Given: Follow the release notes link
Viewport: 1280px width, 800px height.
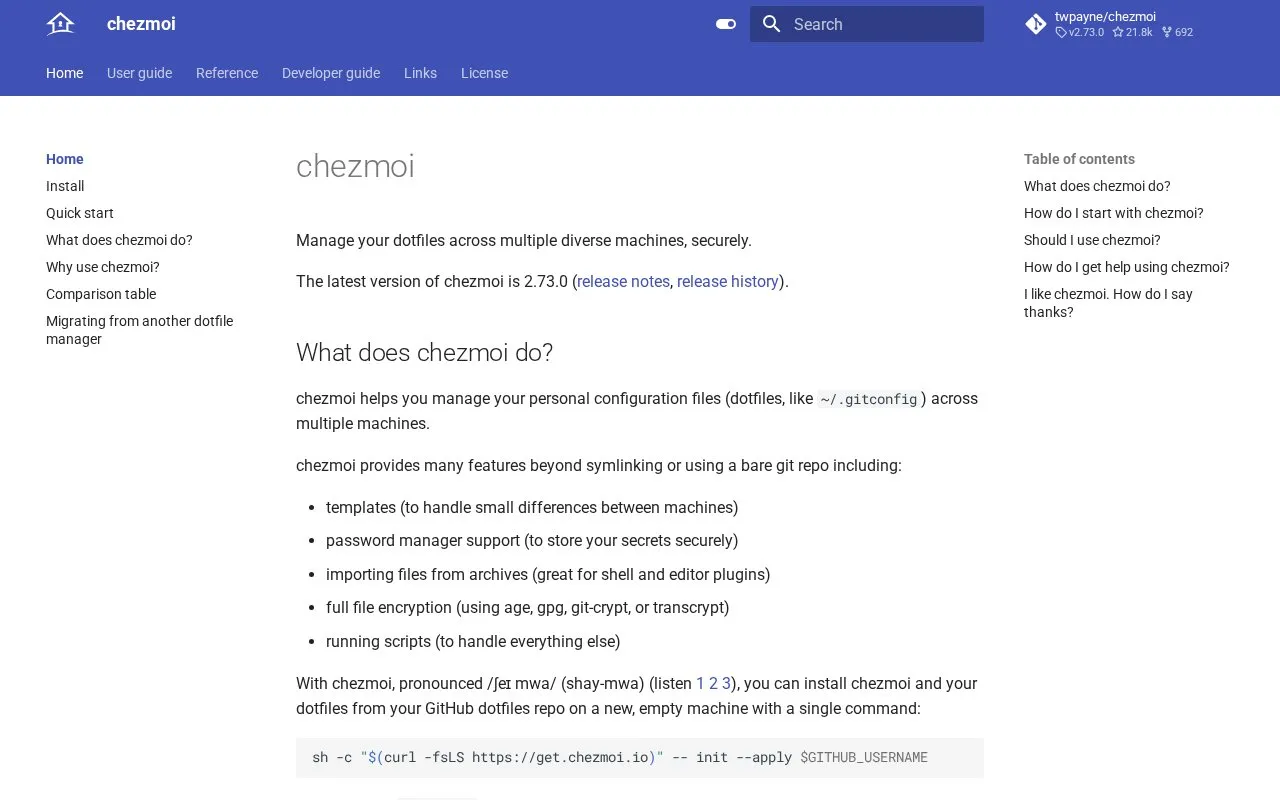Looking at the screenshot, I should point(623,282).
